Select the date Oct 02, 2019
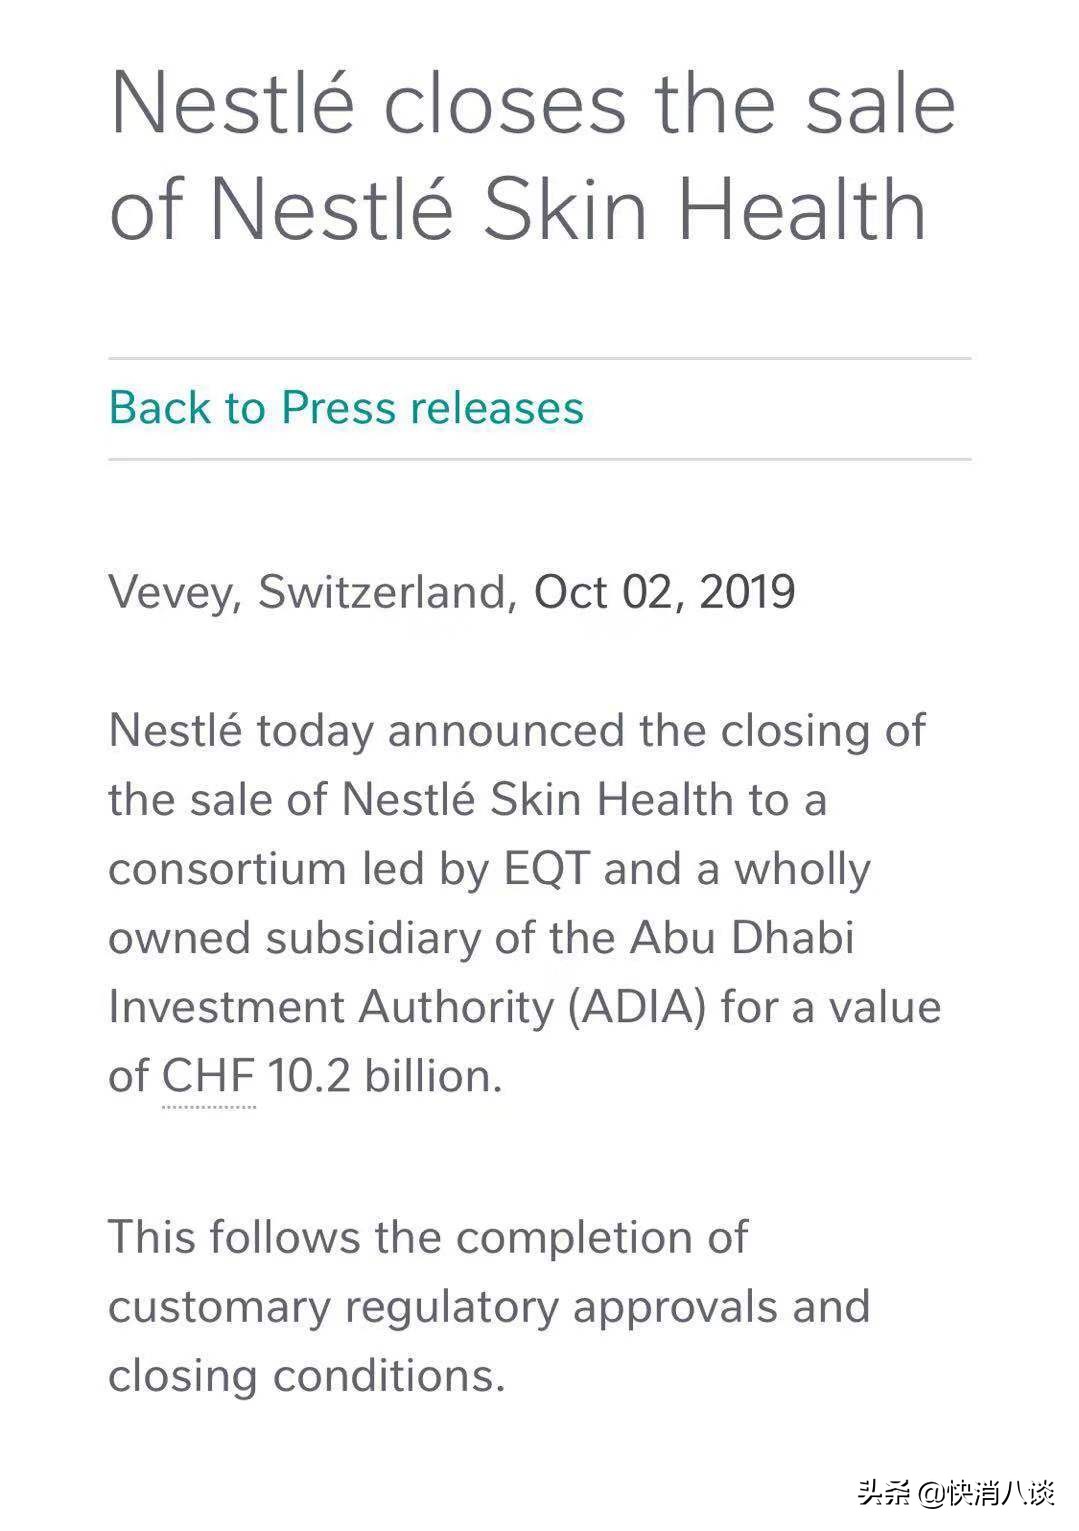This screenshot has width=1079, height=1531. [664, 591]
